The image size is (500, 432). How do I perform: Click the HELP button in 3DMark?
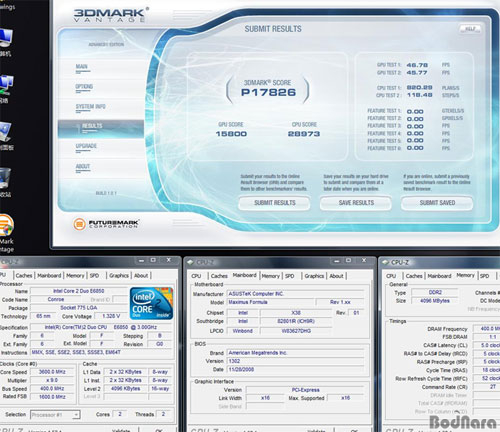coord(470,29)
